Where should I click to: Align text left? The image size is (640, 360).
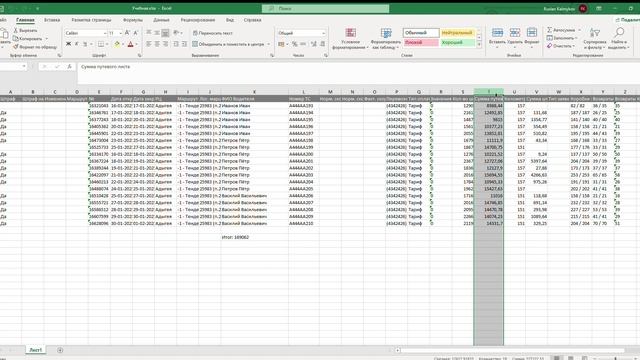149,44
